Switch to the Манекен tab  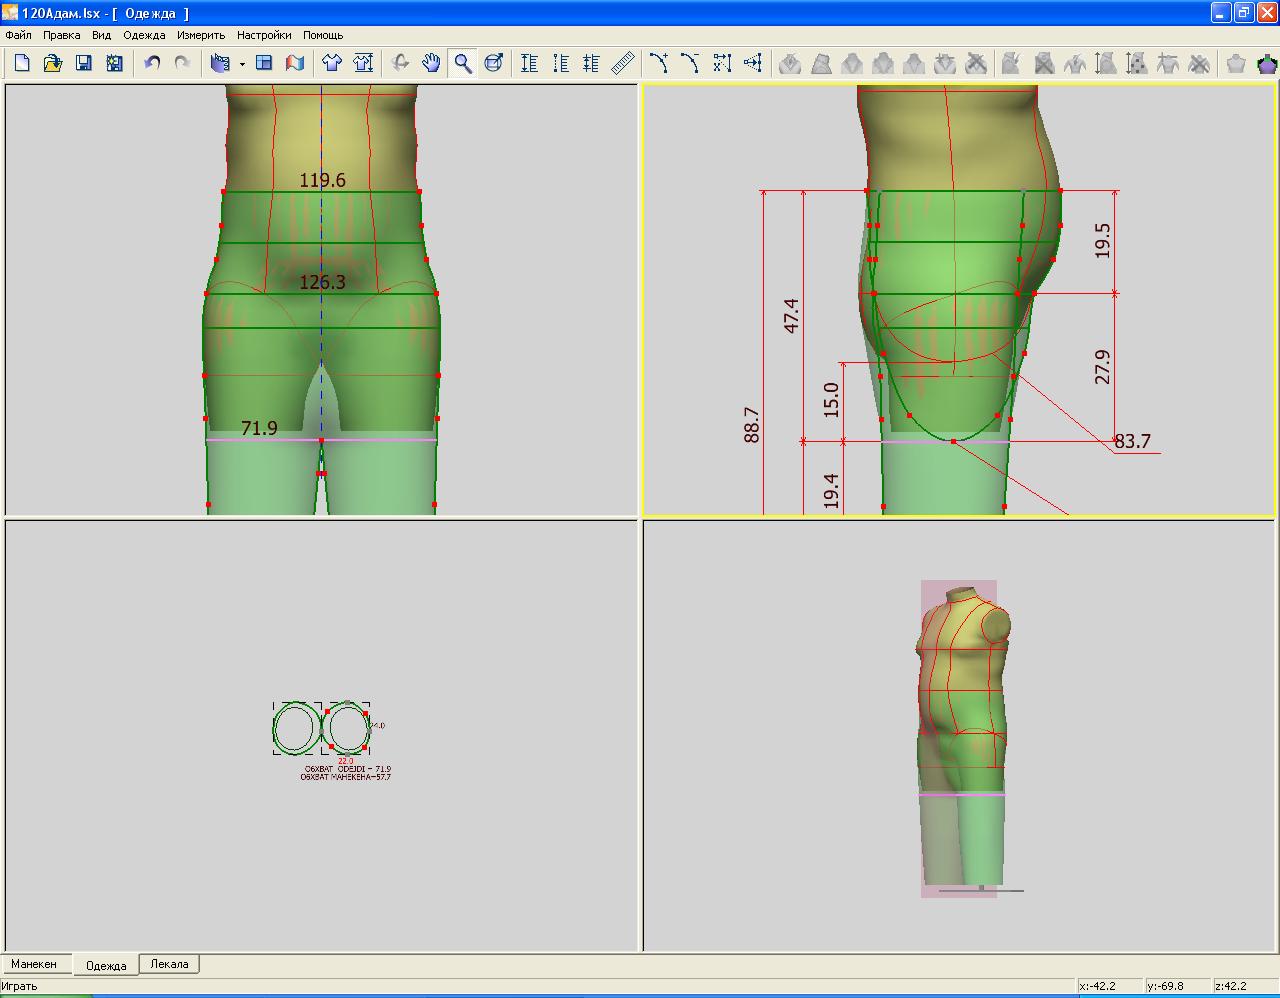(35, 964)
